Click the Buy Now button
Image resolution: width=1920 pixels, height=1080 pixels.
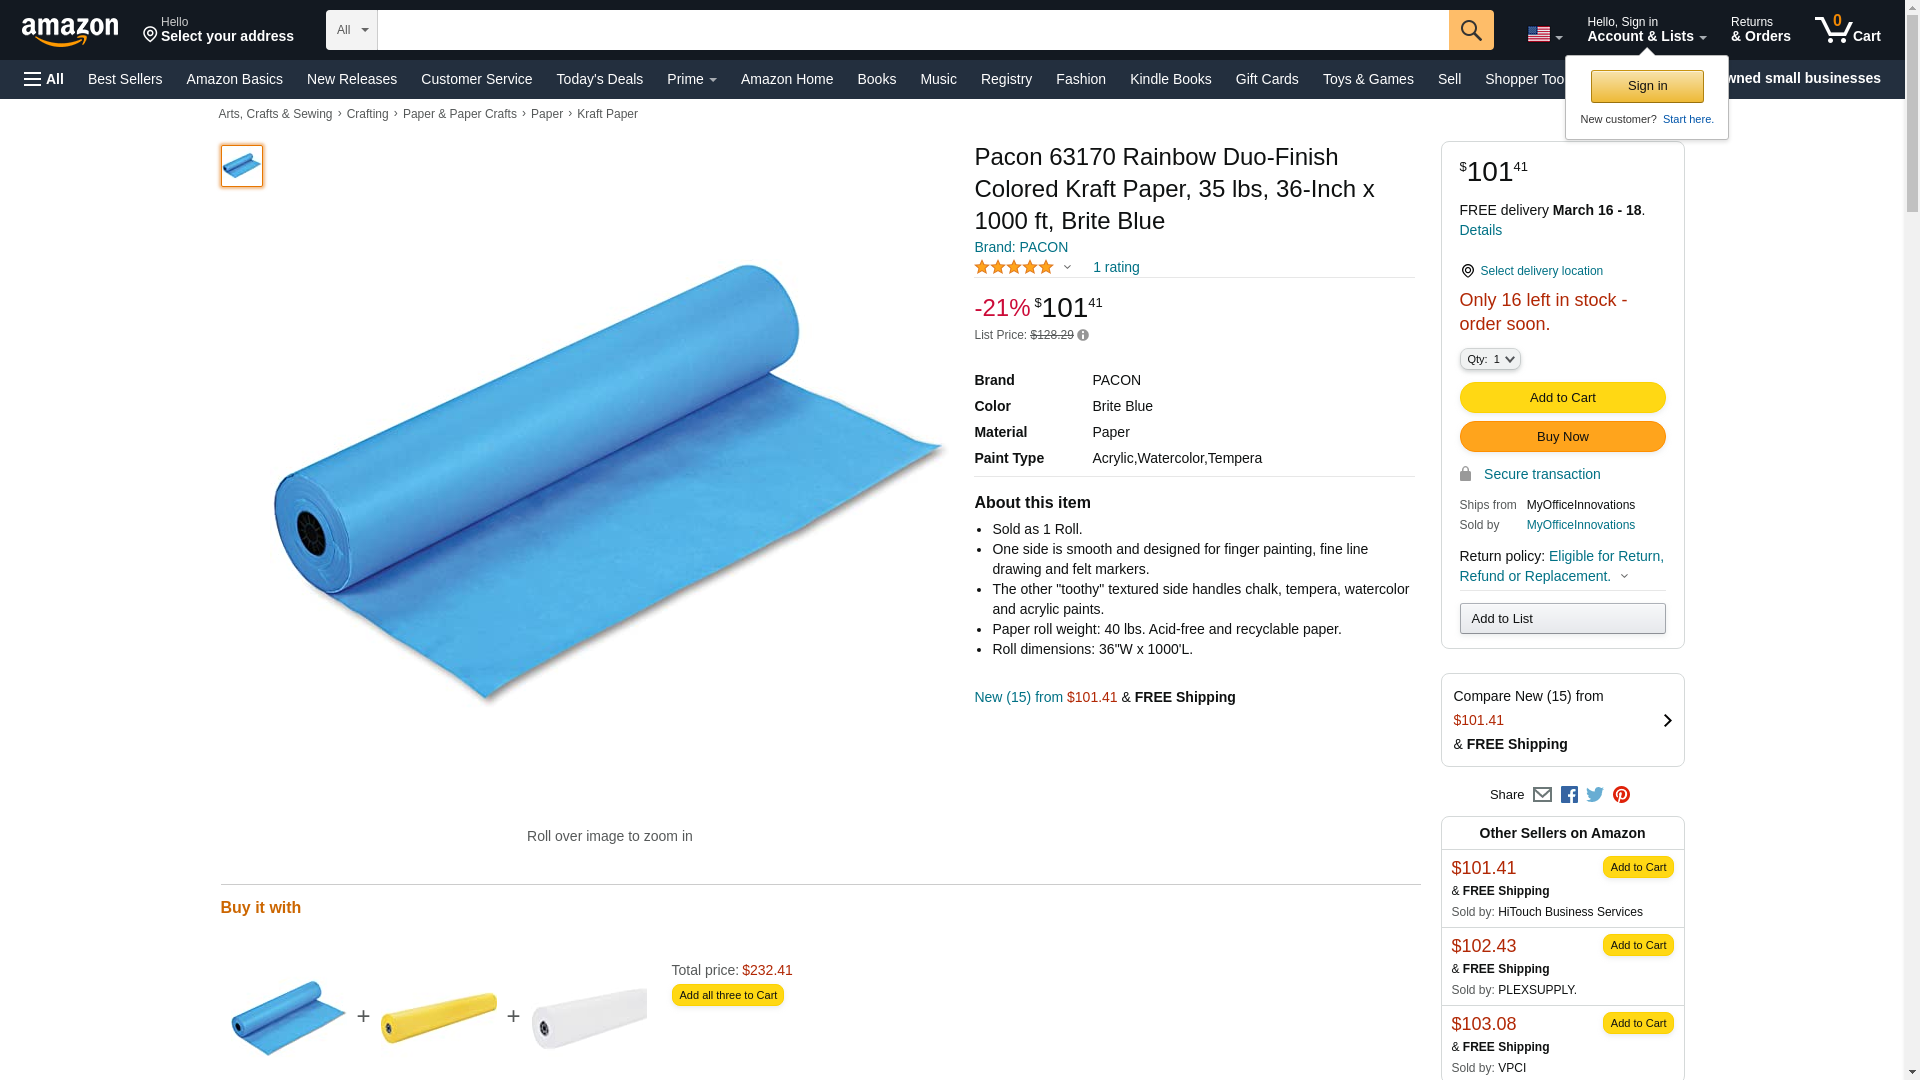click(x=1562, y=437)
